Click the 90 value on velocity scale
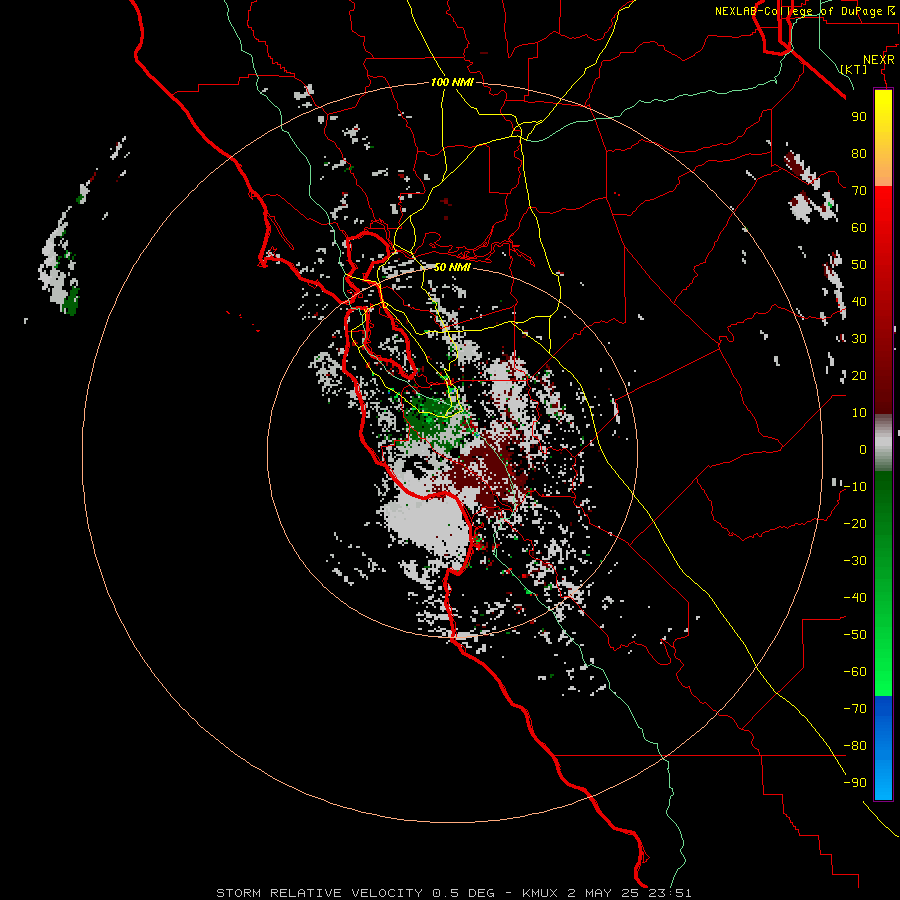This screenshot has height=900, width=900. click(859, 117)
